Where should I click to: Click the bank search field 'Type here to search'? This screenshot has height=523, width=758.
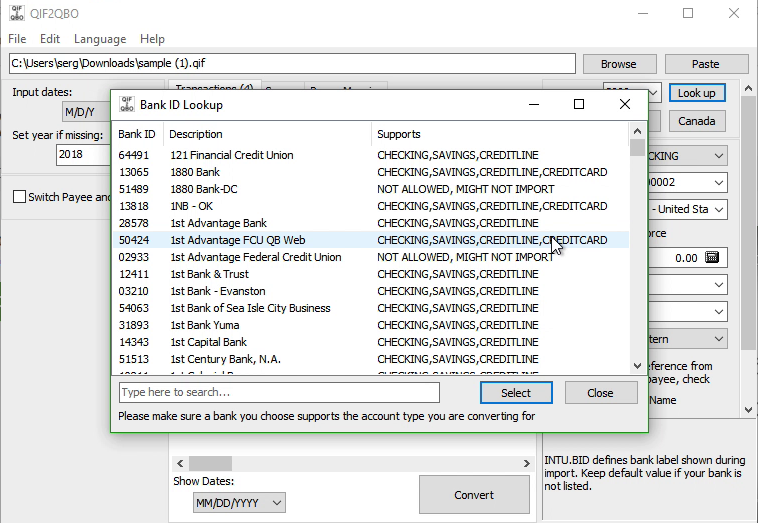[279, 392]
